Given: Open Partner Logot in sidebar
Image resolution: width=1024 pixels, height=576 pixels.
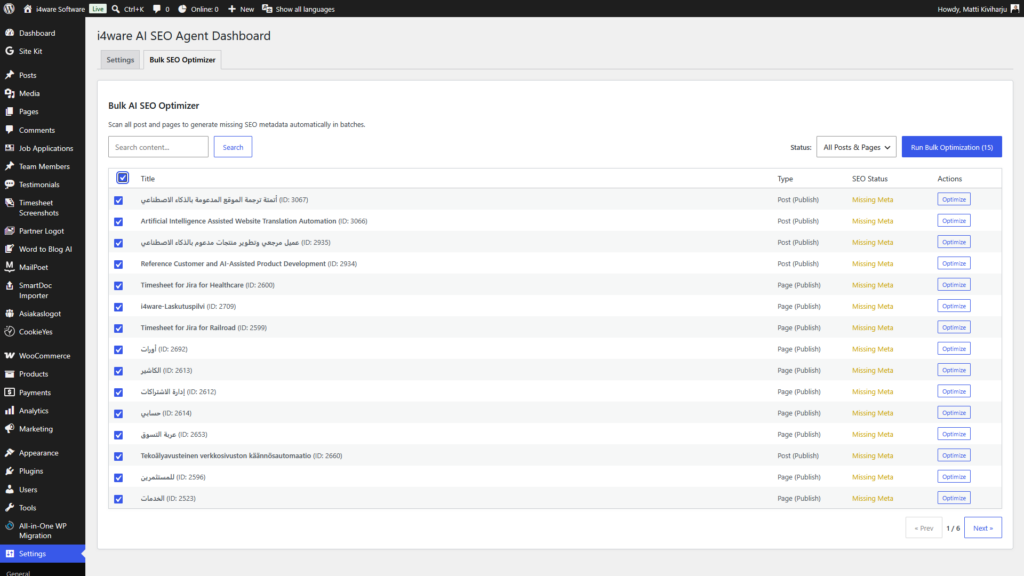Looking at the screenshot, I should 42,231.
